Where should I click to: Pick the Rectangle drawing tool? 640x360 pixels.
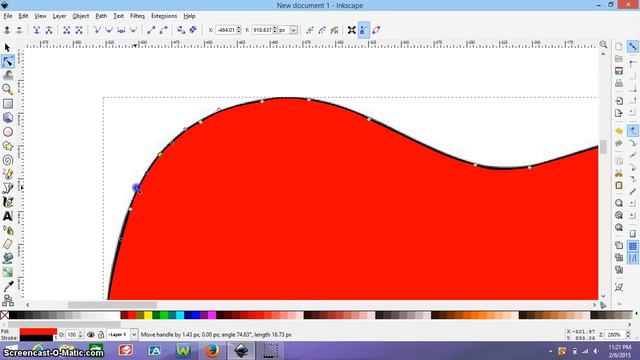click(8, 104)
